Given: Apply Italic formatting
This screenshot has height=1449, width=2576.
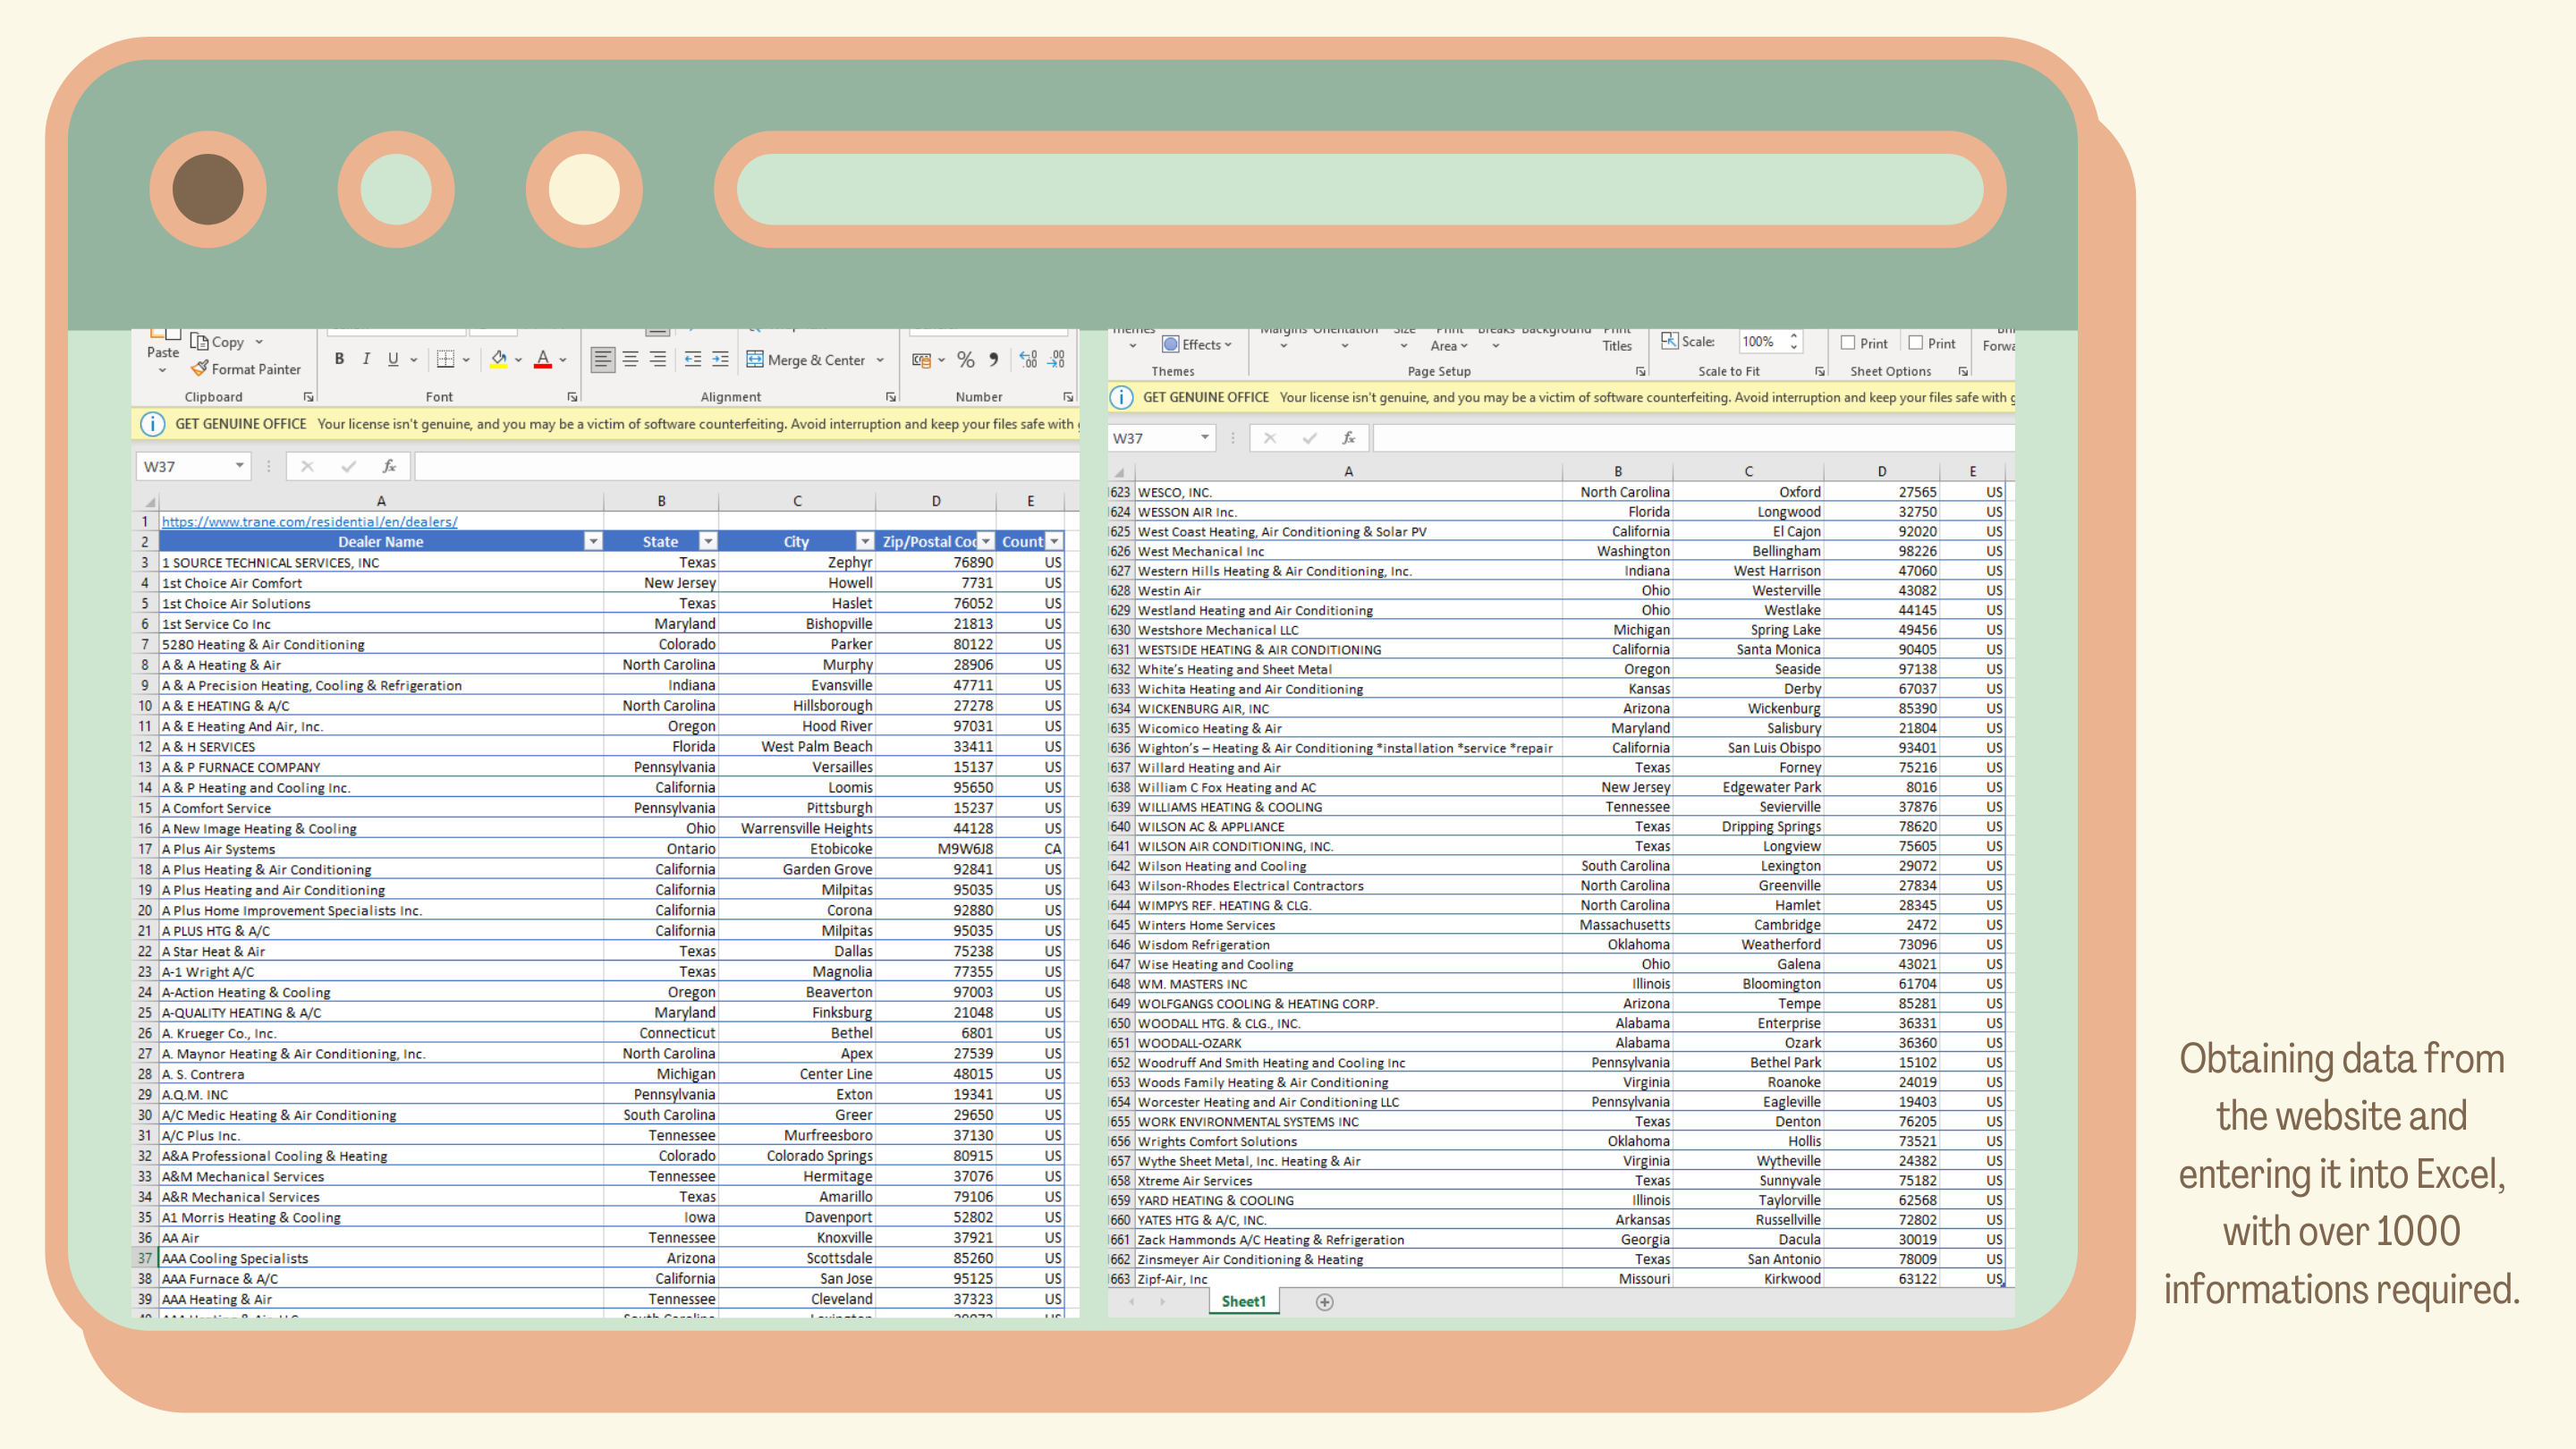Looking at the screenshot, I should 366,359.
